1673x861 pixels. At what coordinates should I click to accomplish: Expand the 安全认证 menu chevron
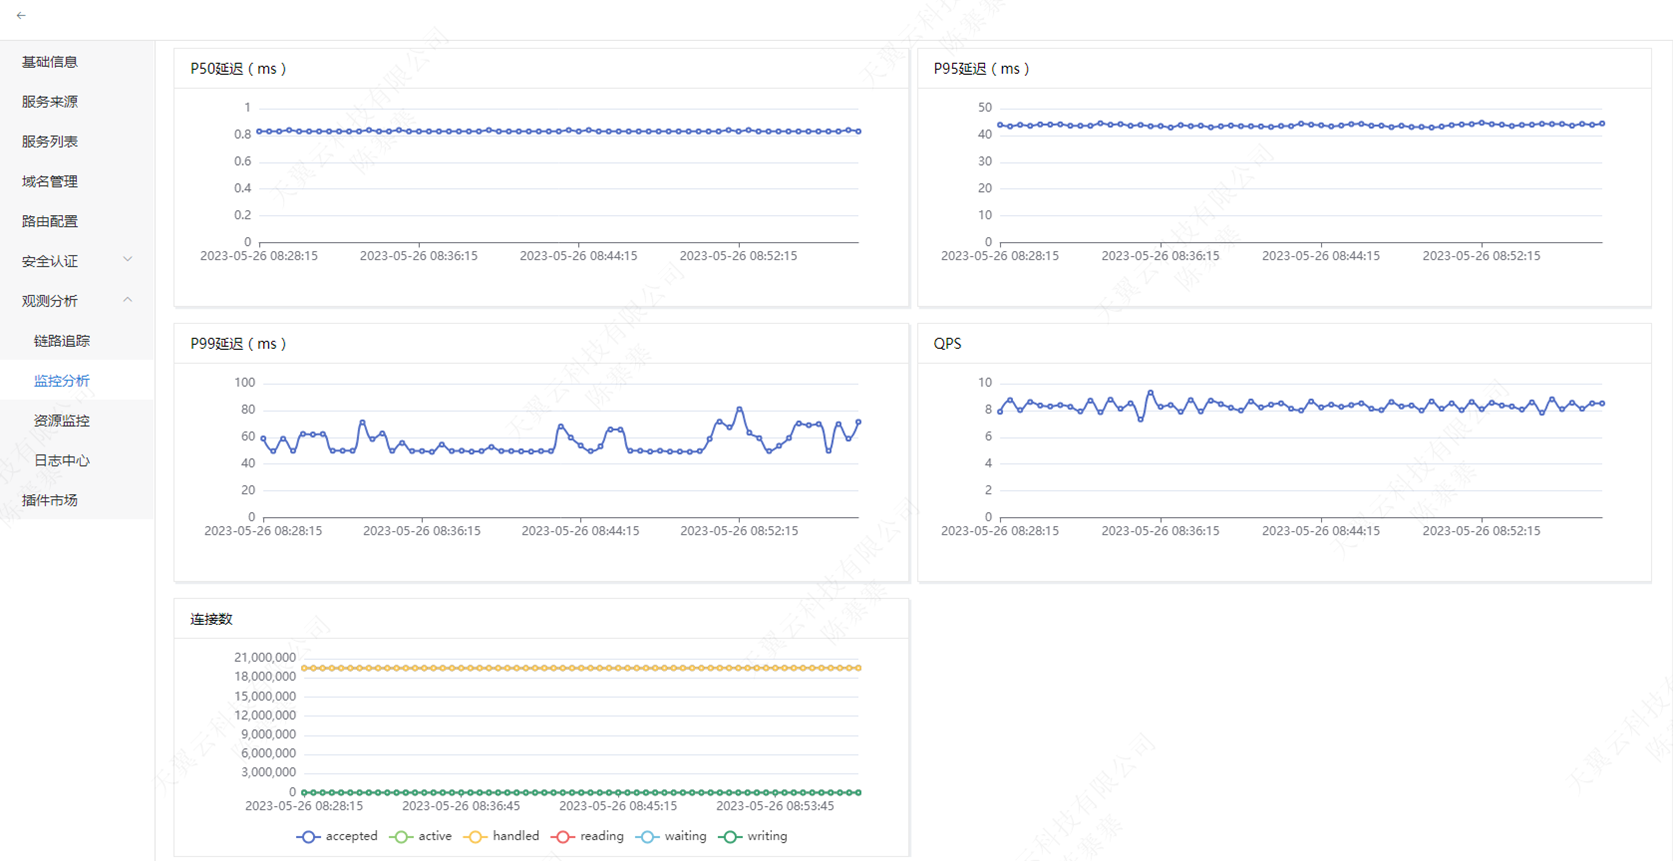pyautogui.click(x=127, y=261)
